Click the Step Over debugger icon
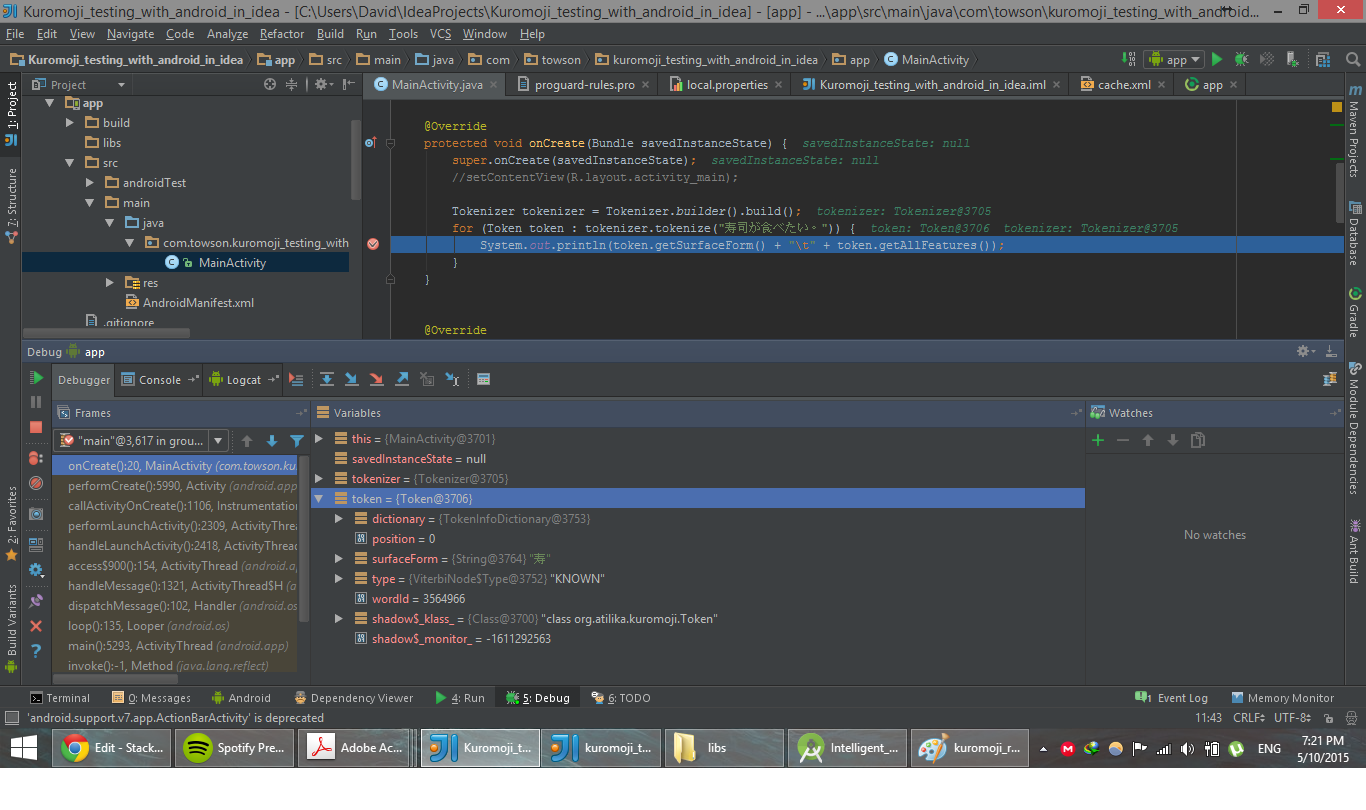 coord(327,379)
